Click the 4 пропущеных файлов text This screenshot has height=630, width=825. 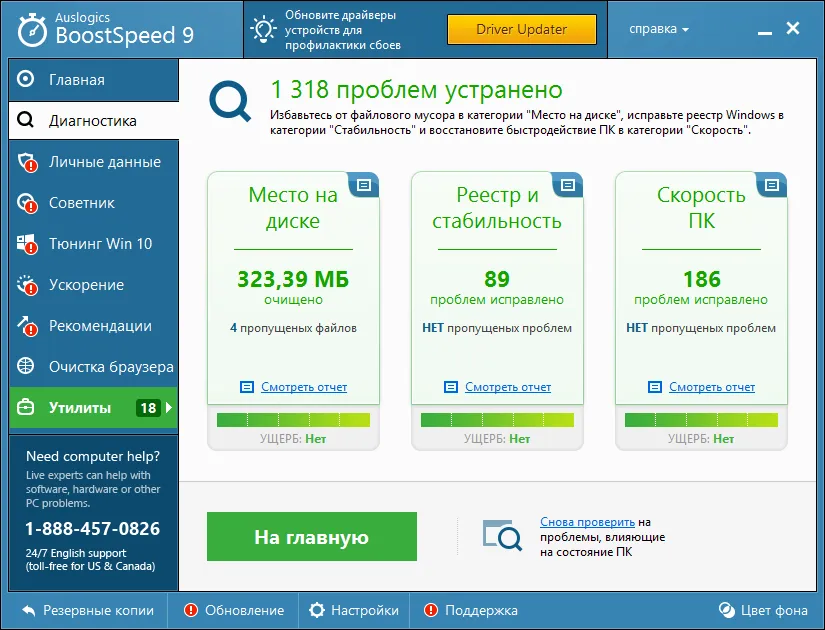[293, 328]
